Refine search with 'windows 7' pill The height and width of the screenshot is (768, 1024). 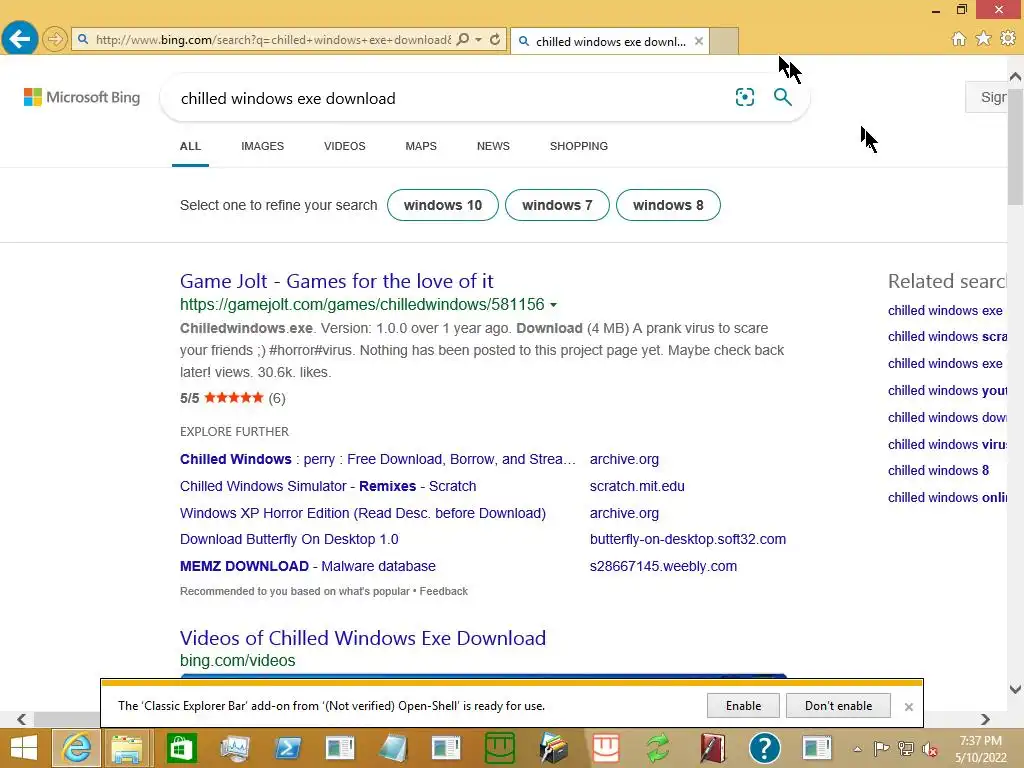click(x=557, y=205)
